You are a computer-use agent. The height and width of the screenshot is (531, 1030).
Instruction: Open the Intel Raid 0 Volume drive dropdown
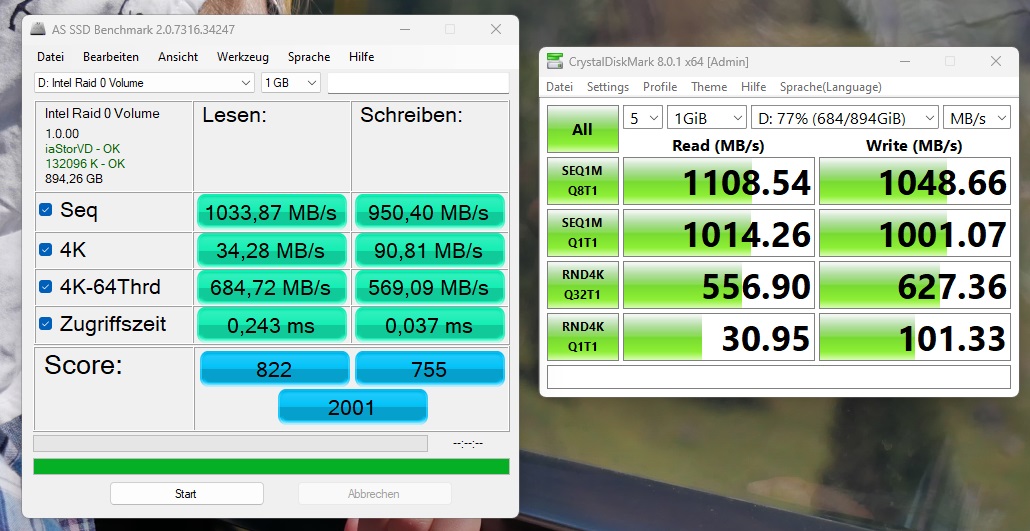(x=144, y=83)
